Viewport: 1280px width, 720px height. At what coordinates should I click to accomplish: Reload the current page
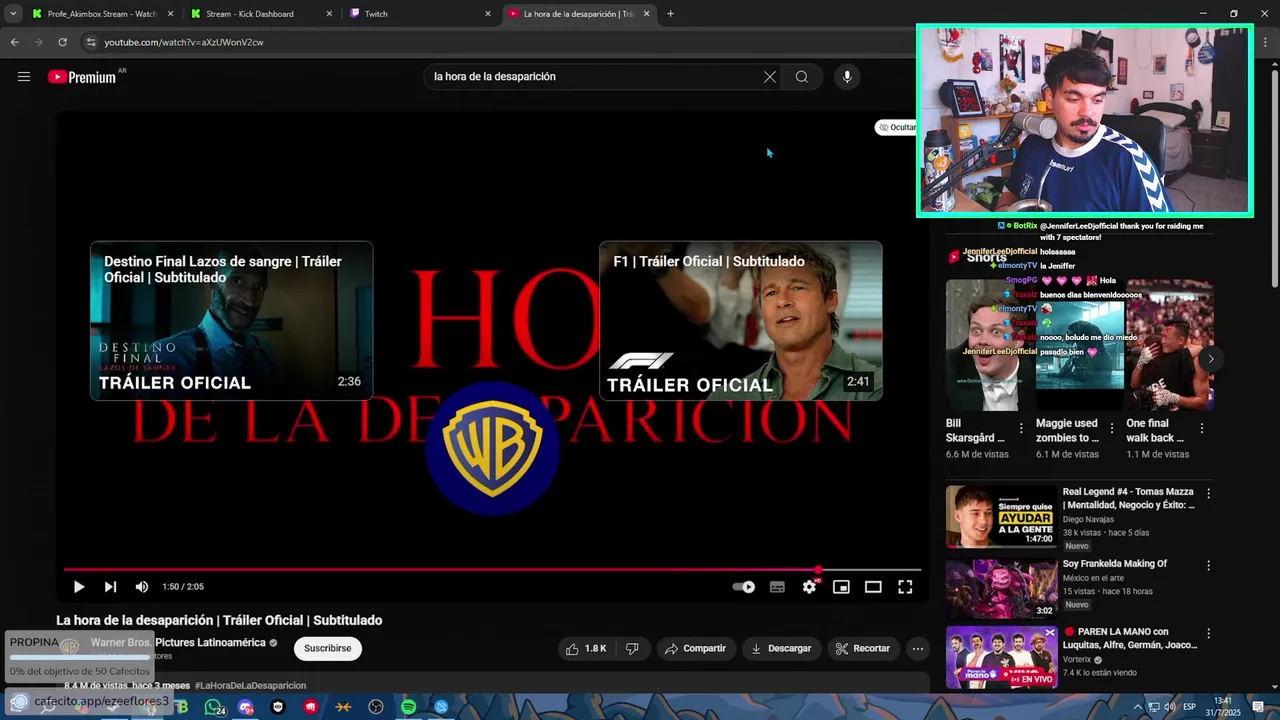tap(62, 42)
